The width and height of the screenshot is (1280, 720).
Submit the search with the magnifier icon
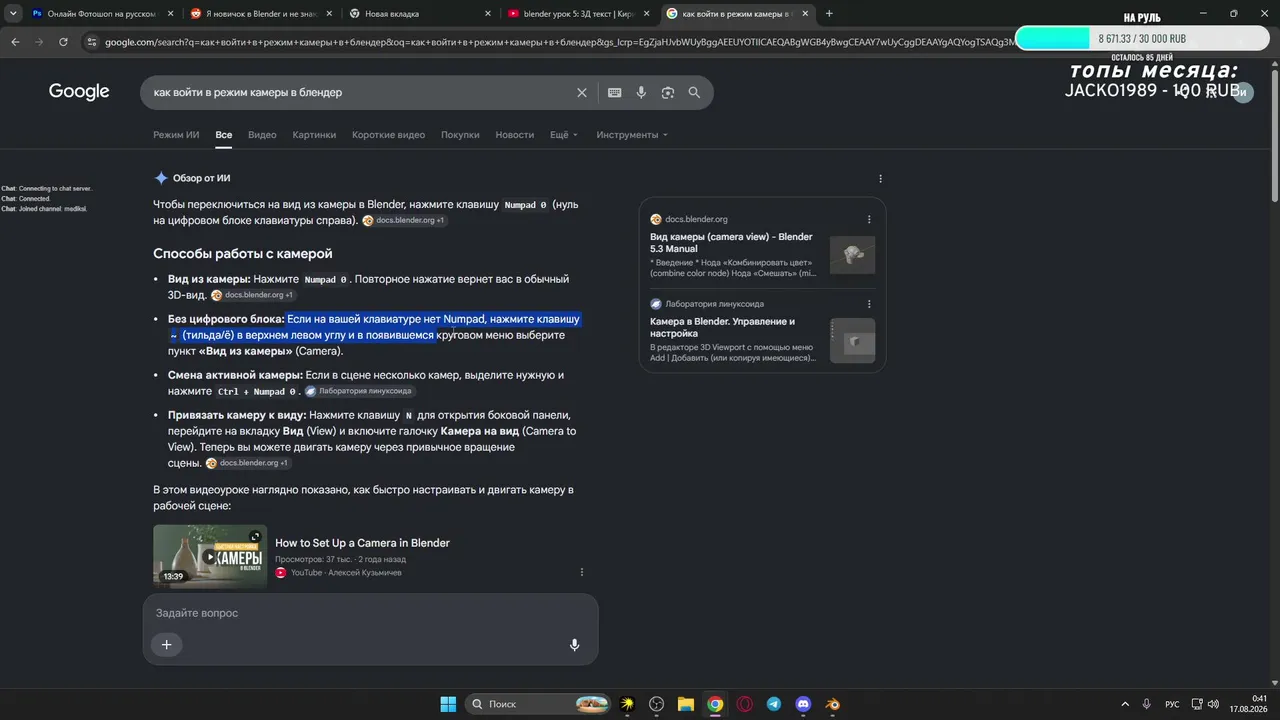694,92
